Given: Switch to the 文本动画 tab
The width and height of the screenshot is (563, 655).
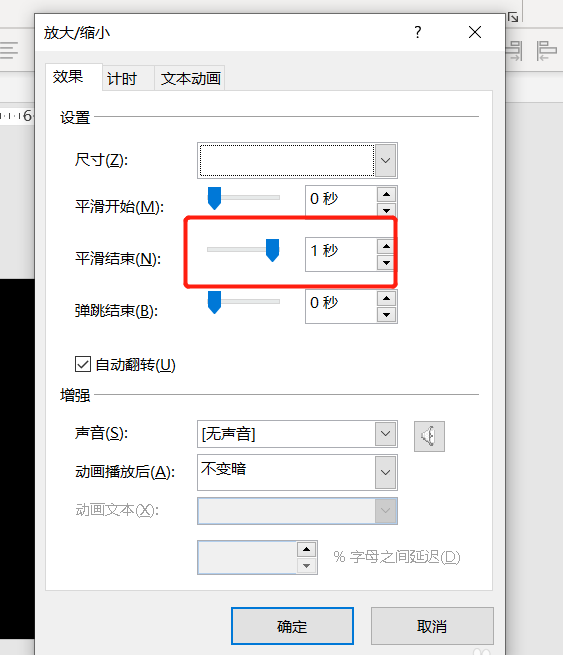Looking at the screenshot, I should tap(190, 78).
